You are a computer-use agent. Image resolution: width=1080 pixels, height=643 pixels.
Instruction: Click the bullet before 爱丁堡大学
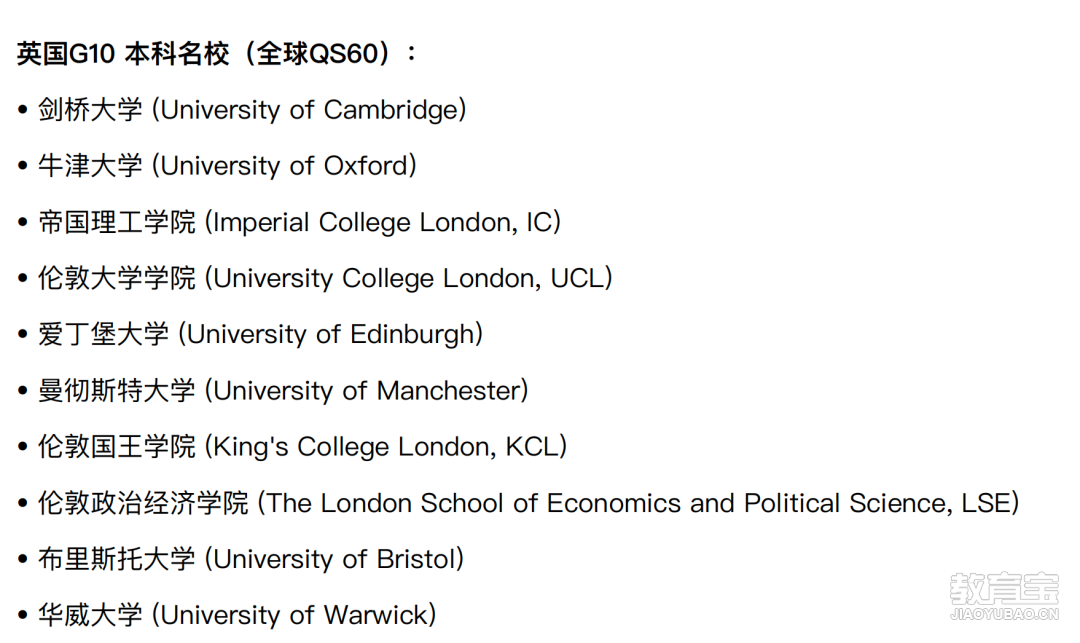(23, 335)
